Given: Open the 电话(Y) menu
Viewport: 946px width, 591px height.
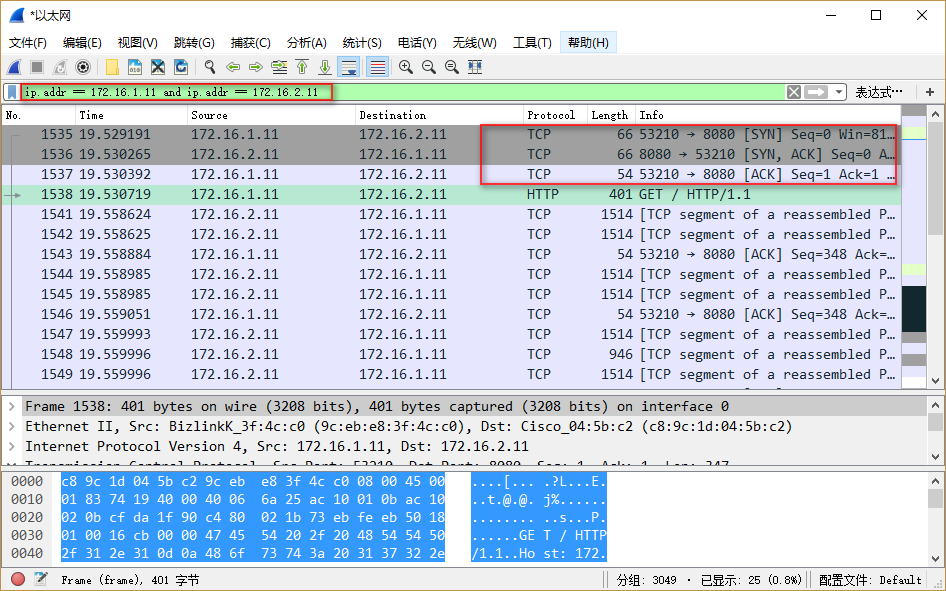Looking at the screenshot, I should (417, 43).
